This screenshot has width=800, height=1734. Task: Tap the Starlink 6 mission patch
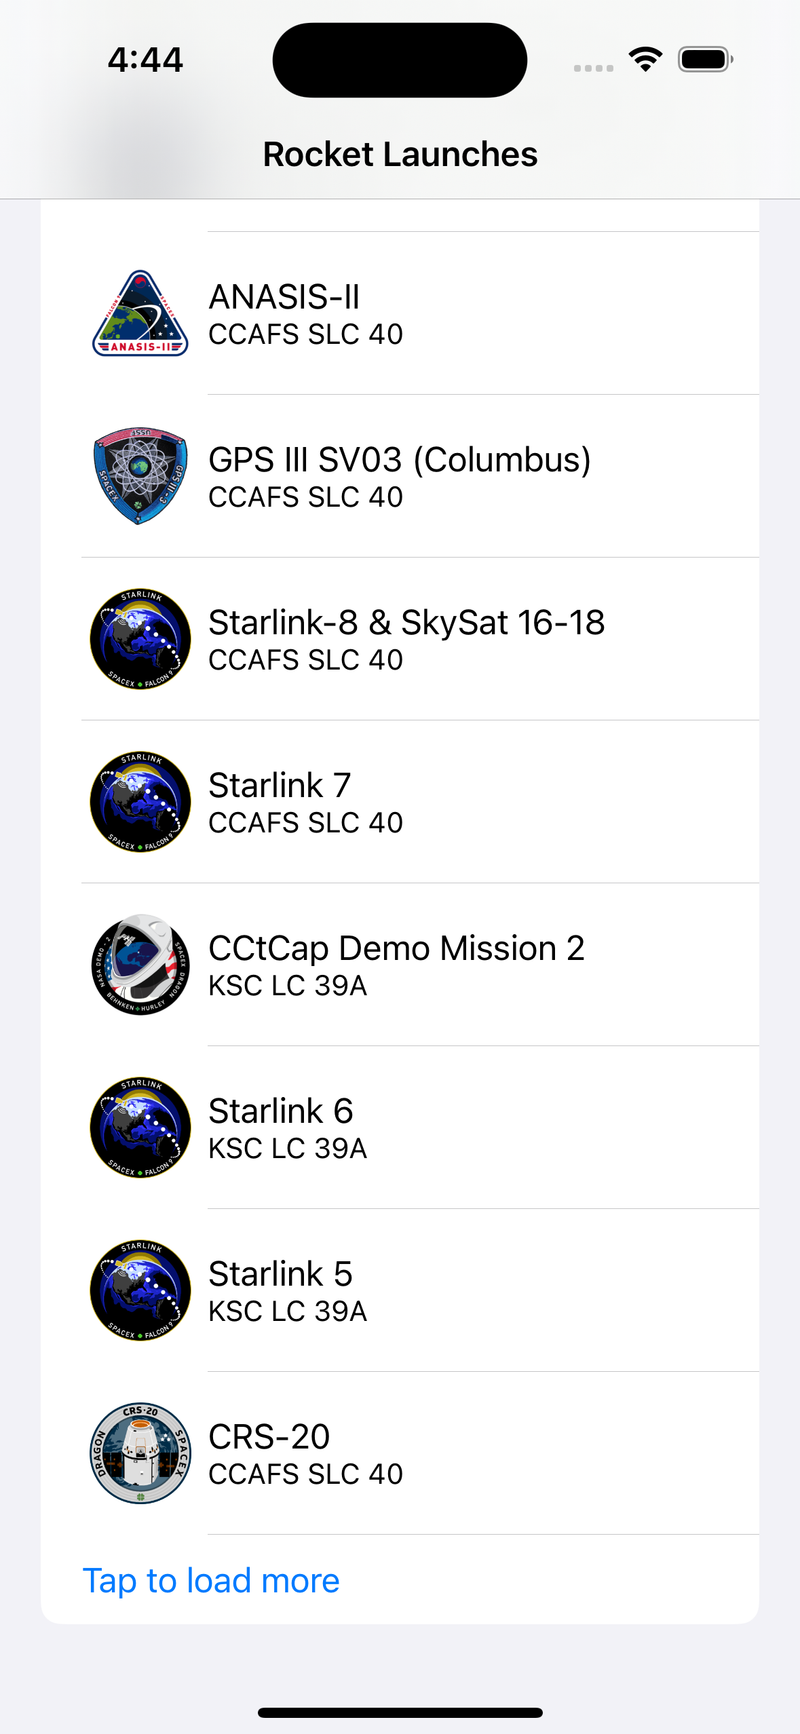[140, 1129]
